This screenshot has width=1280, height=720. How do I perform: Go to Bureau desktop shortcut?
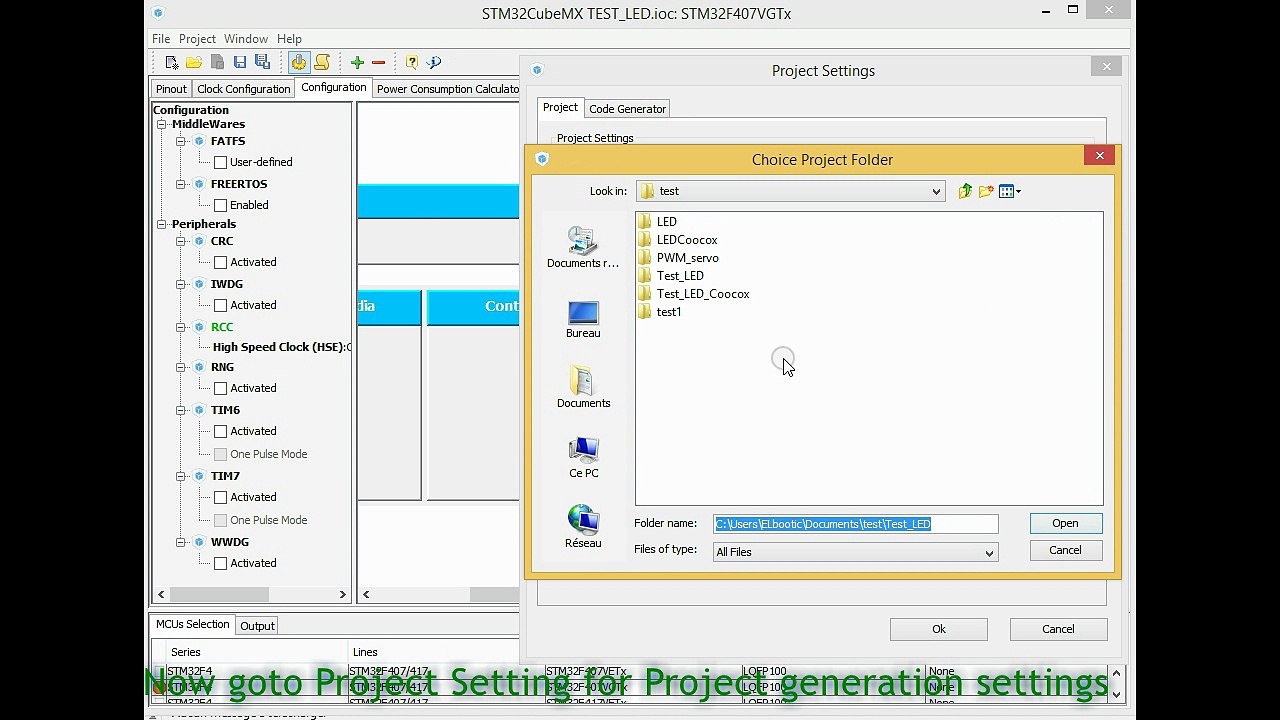pyautogui.click(x=583, y=320)
